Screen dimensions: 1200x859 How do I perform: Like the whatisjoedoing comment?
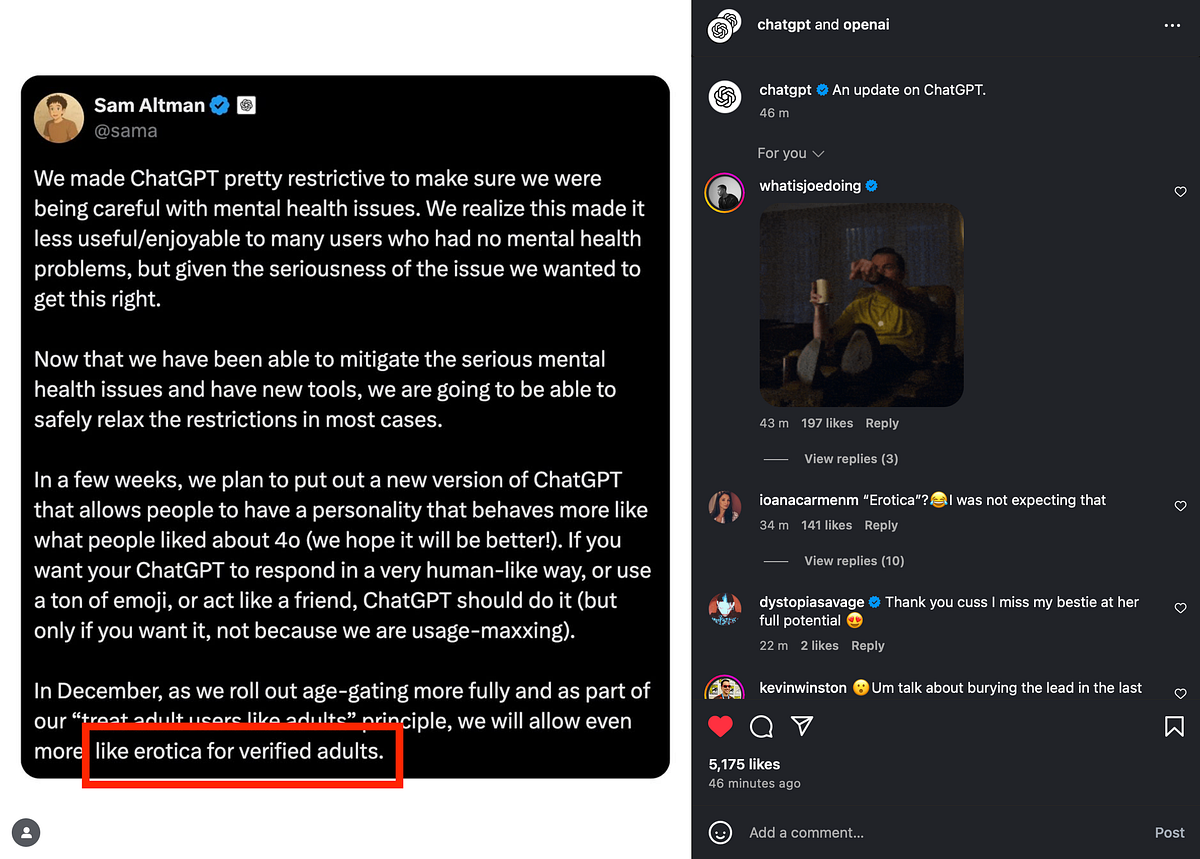click(x=1180, y=192)
